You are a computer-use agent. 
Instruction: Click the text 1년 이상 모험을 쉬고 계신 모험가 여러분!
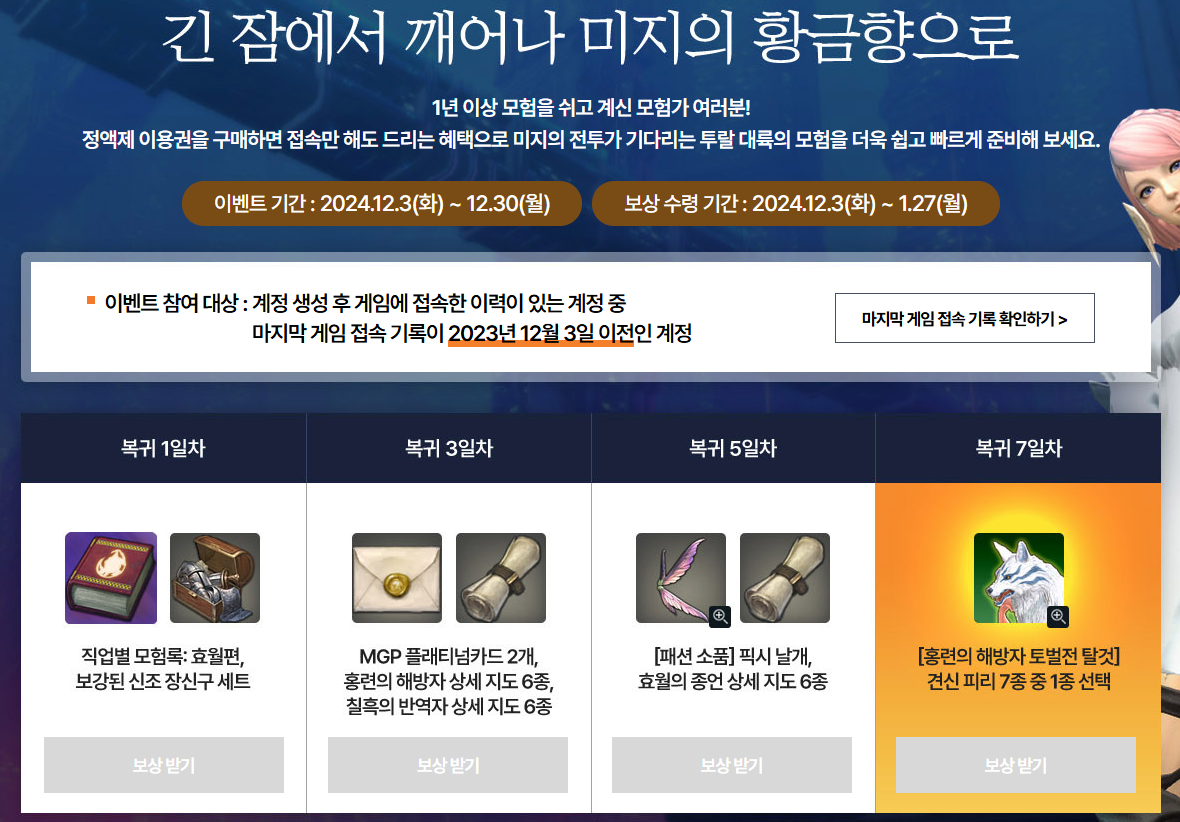(591, 108)
